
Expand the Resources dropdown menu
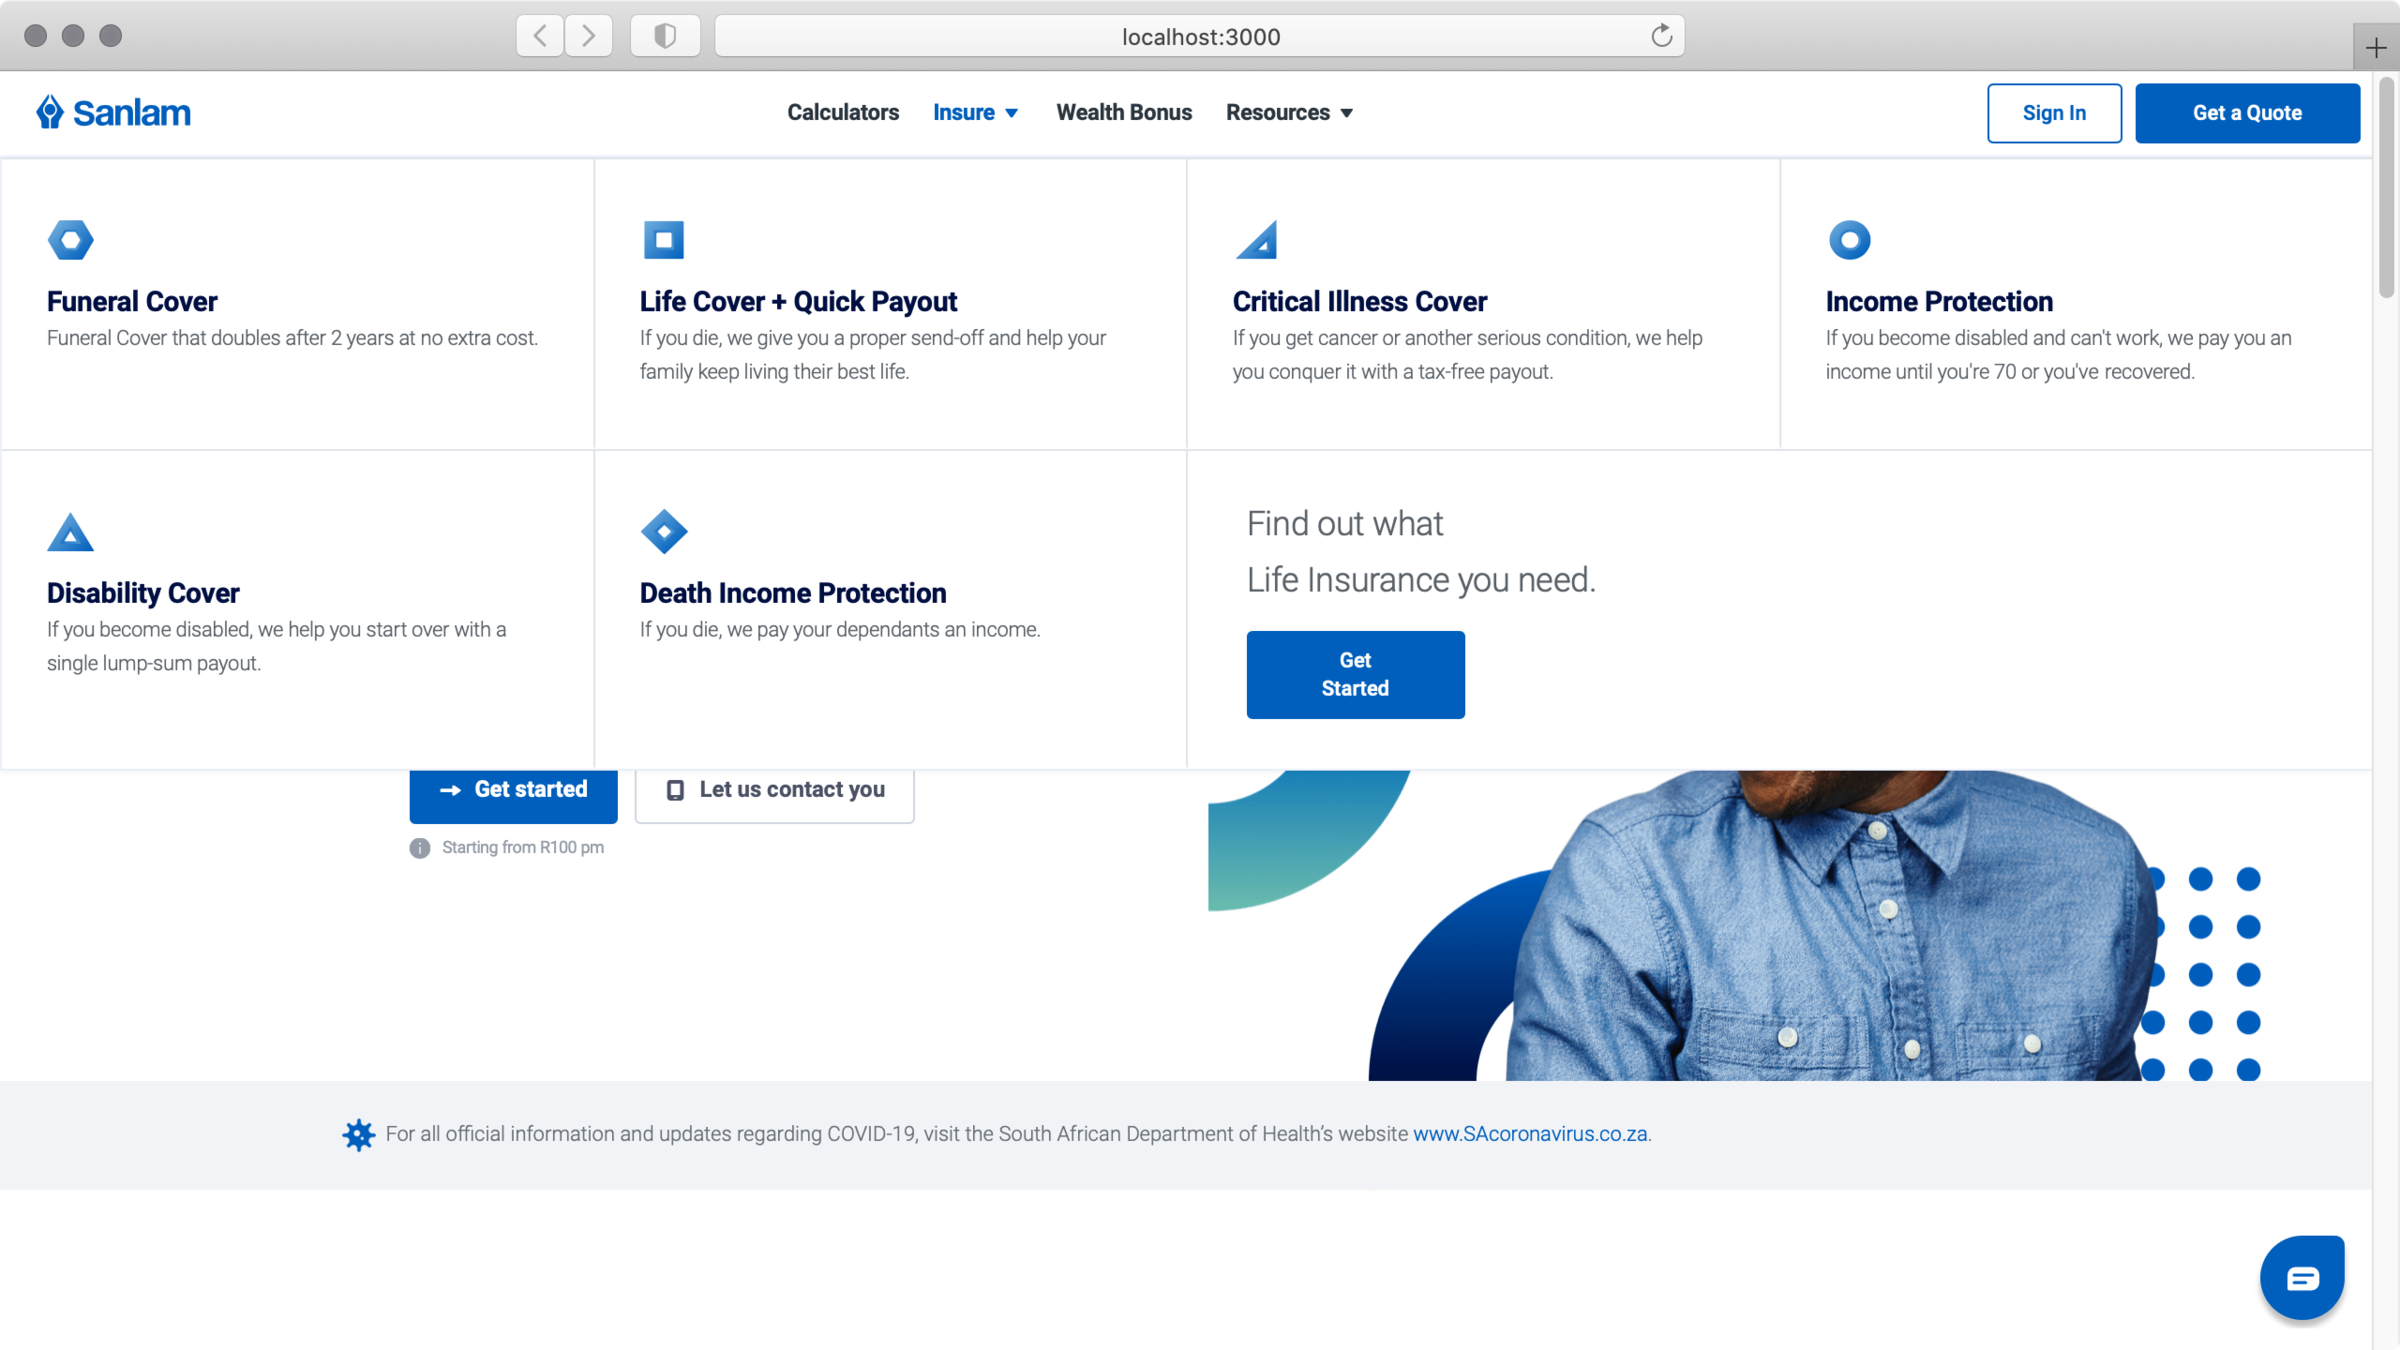pos(1289,112)
